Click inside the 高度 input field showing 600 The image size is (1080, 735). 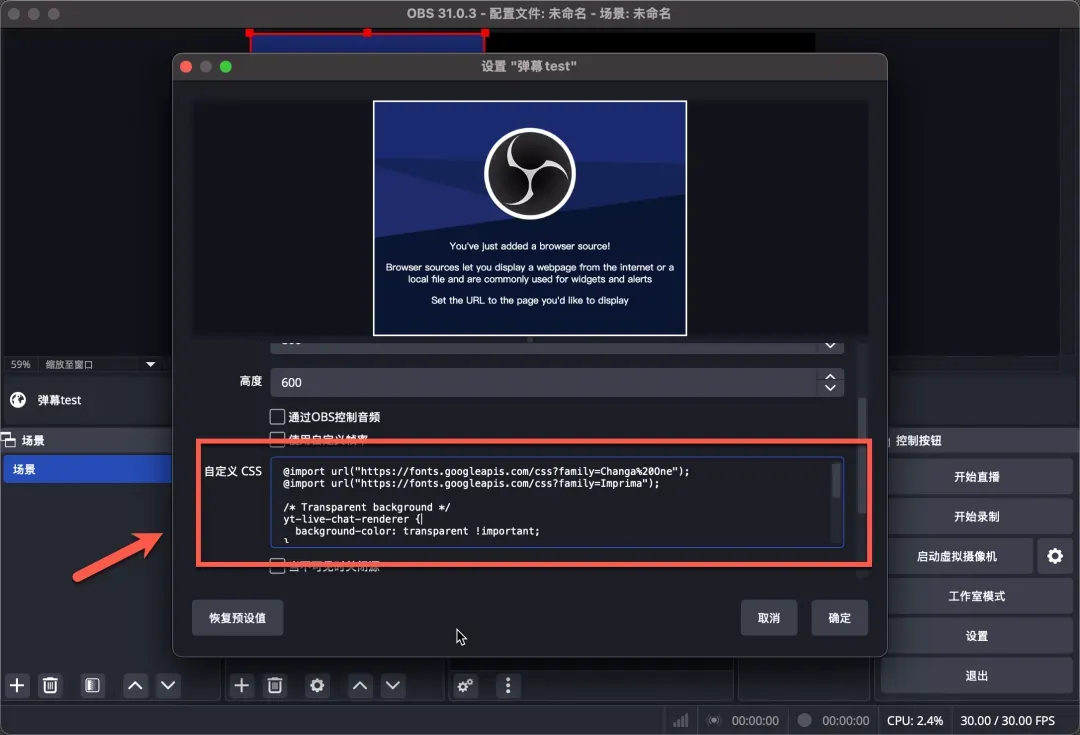coord(544,382)
